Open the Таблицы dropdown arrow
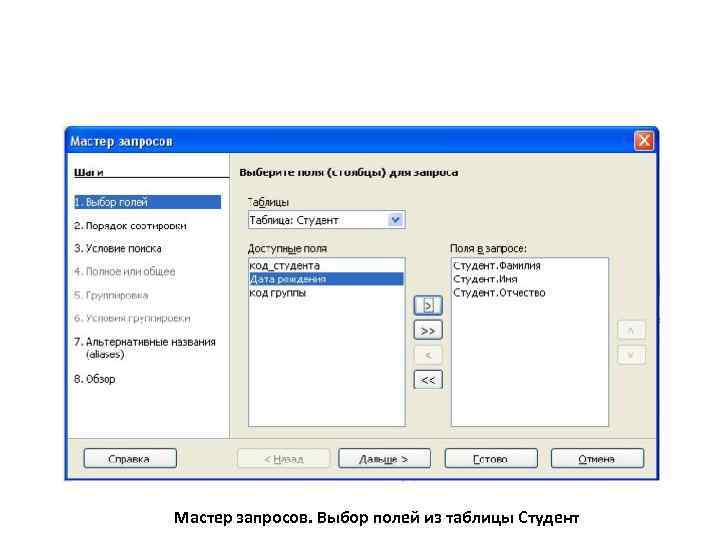Image resolution: width=720 pixels, height=540 pixels. (x=395, y=220)
